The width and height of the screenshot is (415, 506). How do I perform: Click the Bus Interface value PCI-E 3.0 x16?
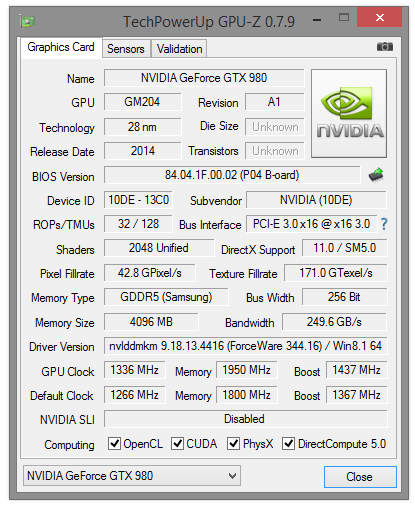(x=311, y=224)
